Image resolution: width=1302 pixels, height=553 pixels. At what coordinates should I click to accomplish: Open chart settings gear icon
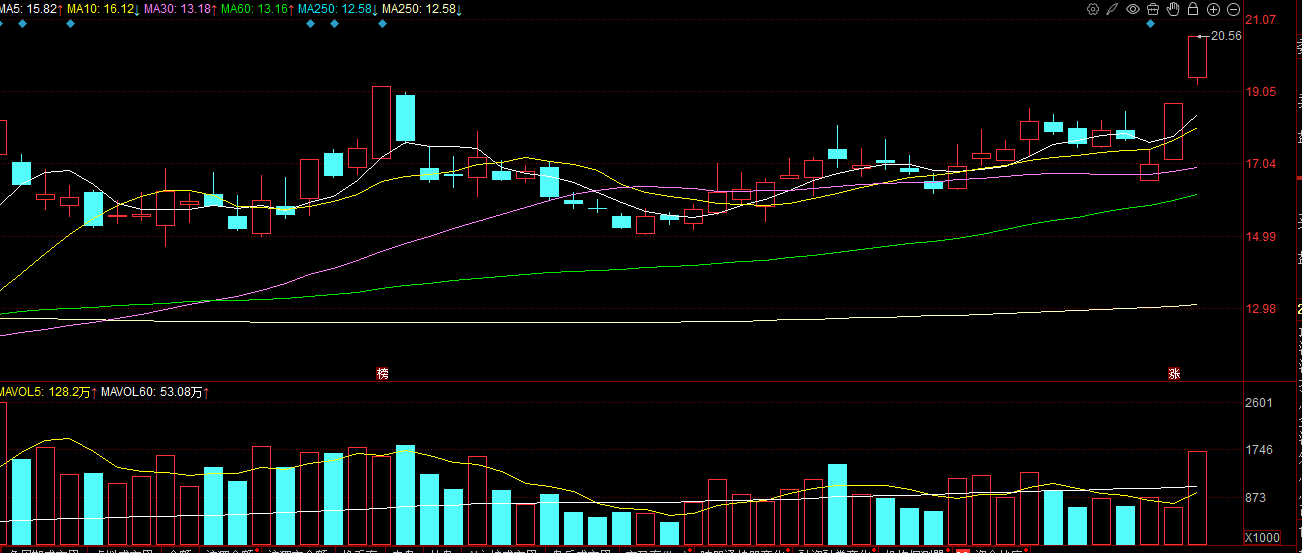coord(1093,9)
